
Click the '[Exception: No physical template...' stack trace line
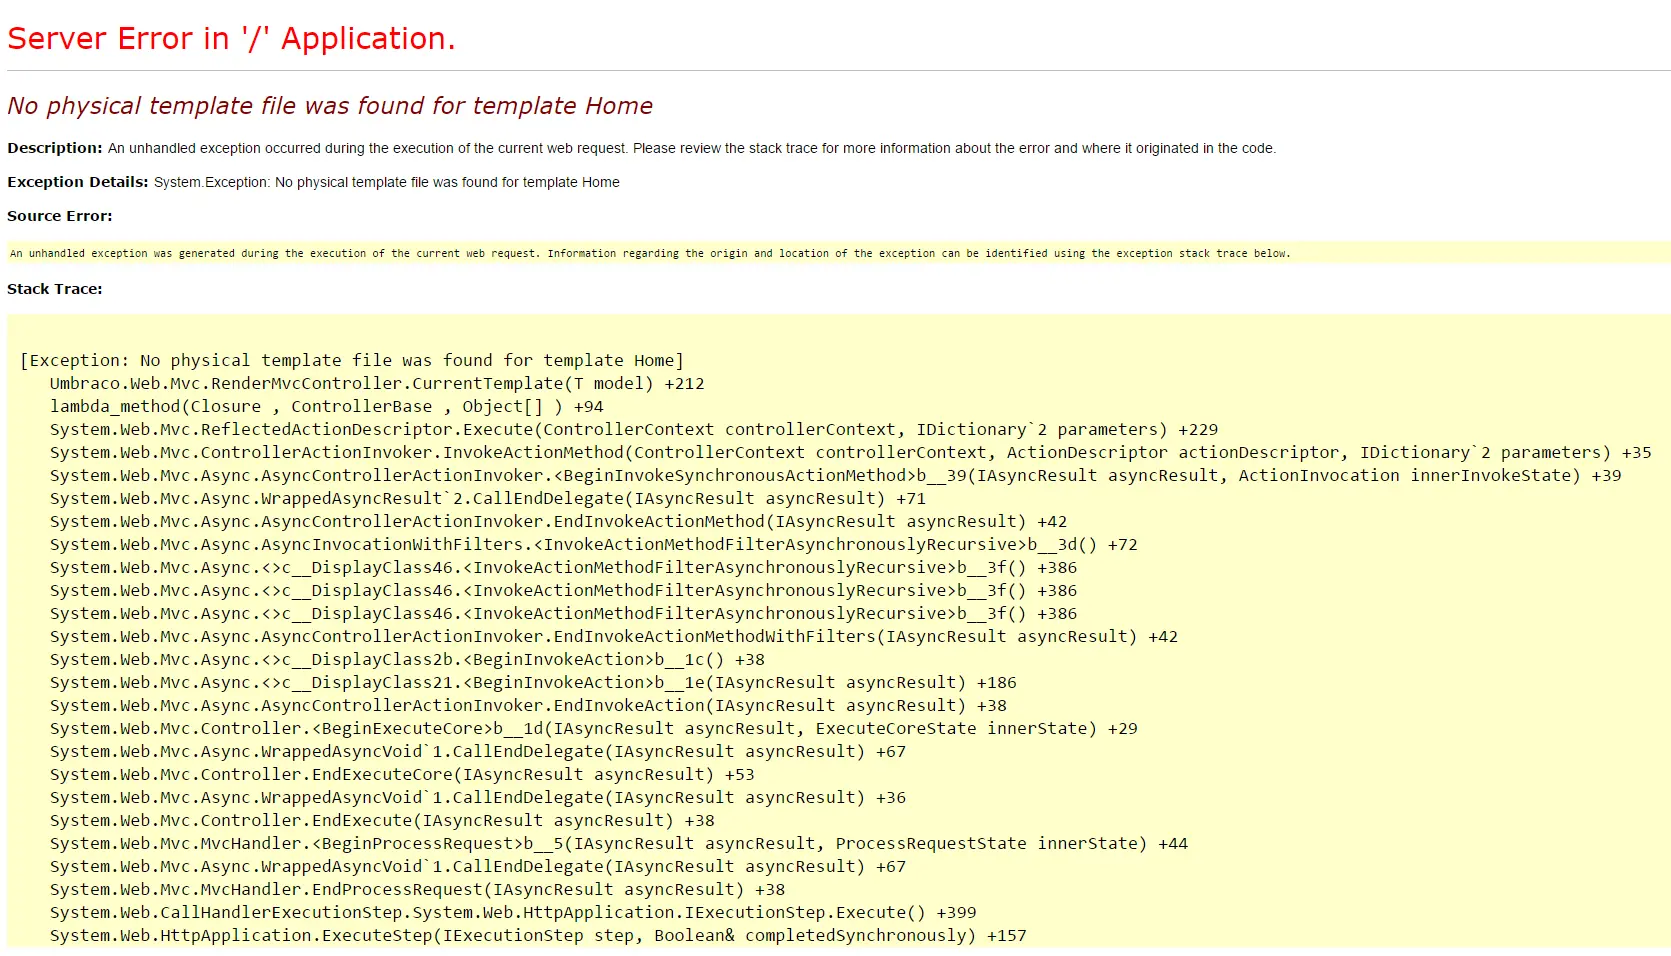(352, 361)
